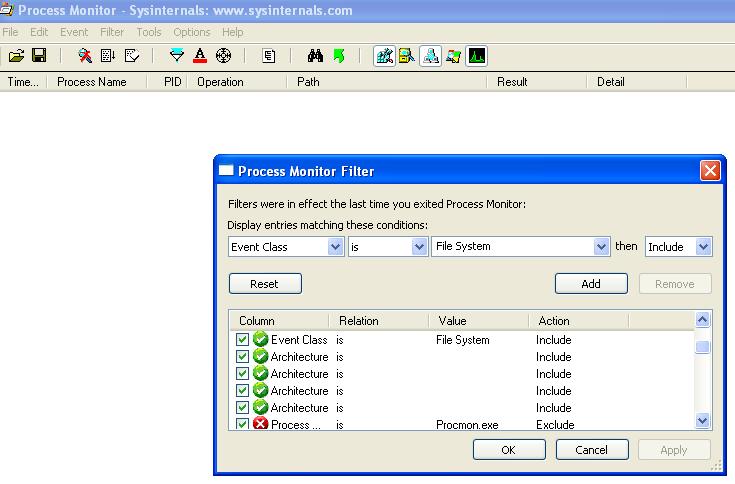This screenshot has height=484, width=735.
Task: Click the Process Monitor Filter dialog title icon
Action: [x=226, y=170]
